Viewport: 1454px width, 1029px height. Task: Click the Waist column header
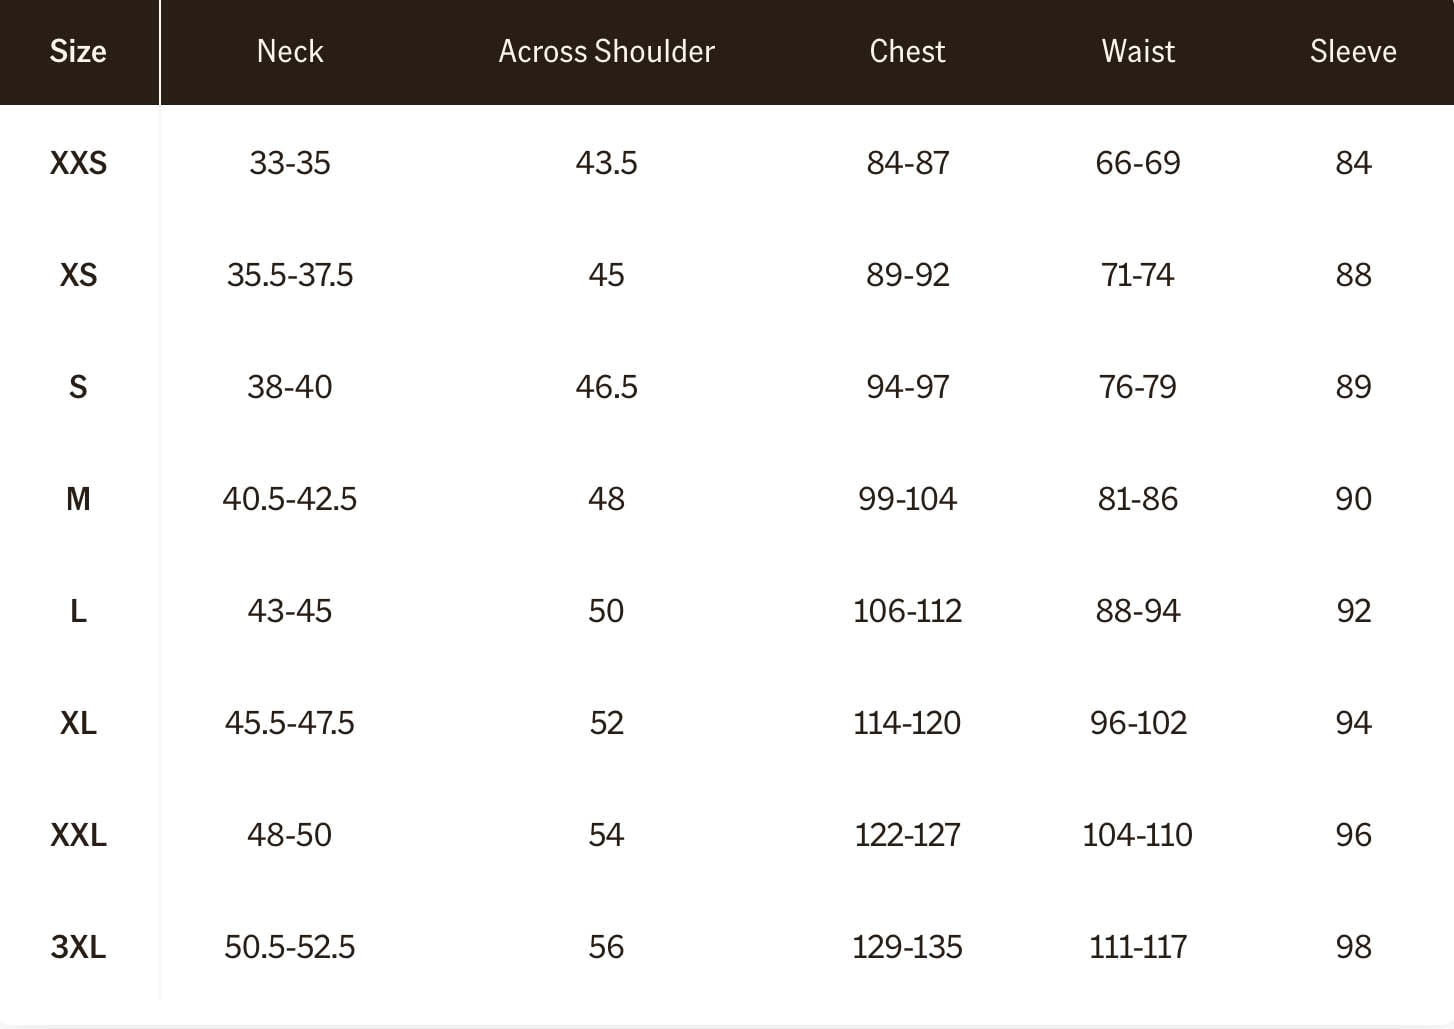(x=1138, y=51)
